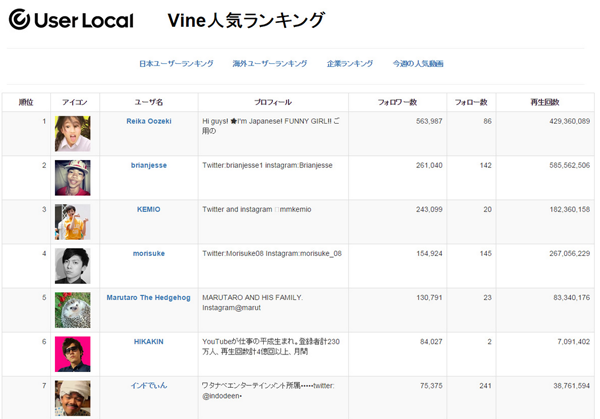Select follower count 261,040
This screenshot has width=600, height=419.
(429, 165)
